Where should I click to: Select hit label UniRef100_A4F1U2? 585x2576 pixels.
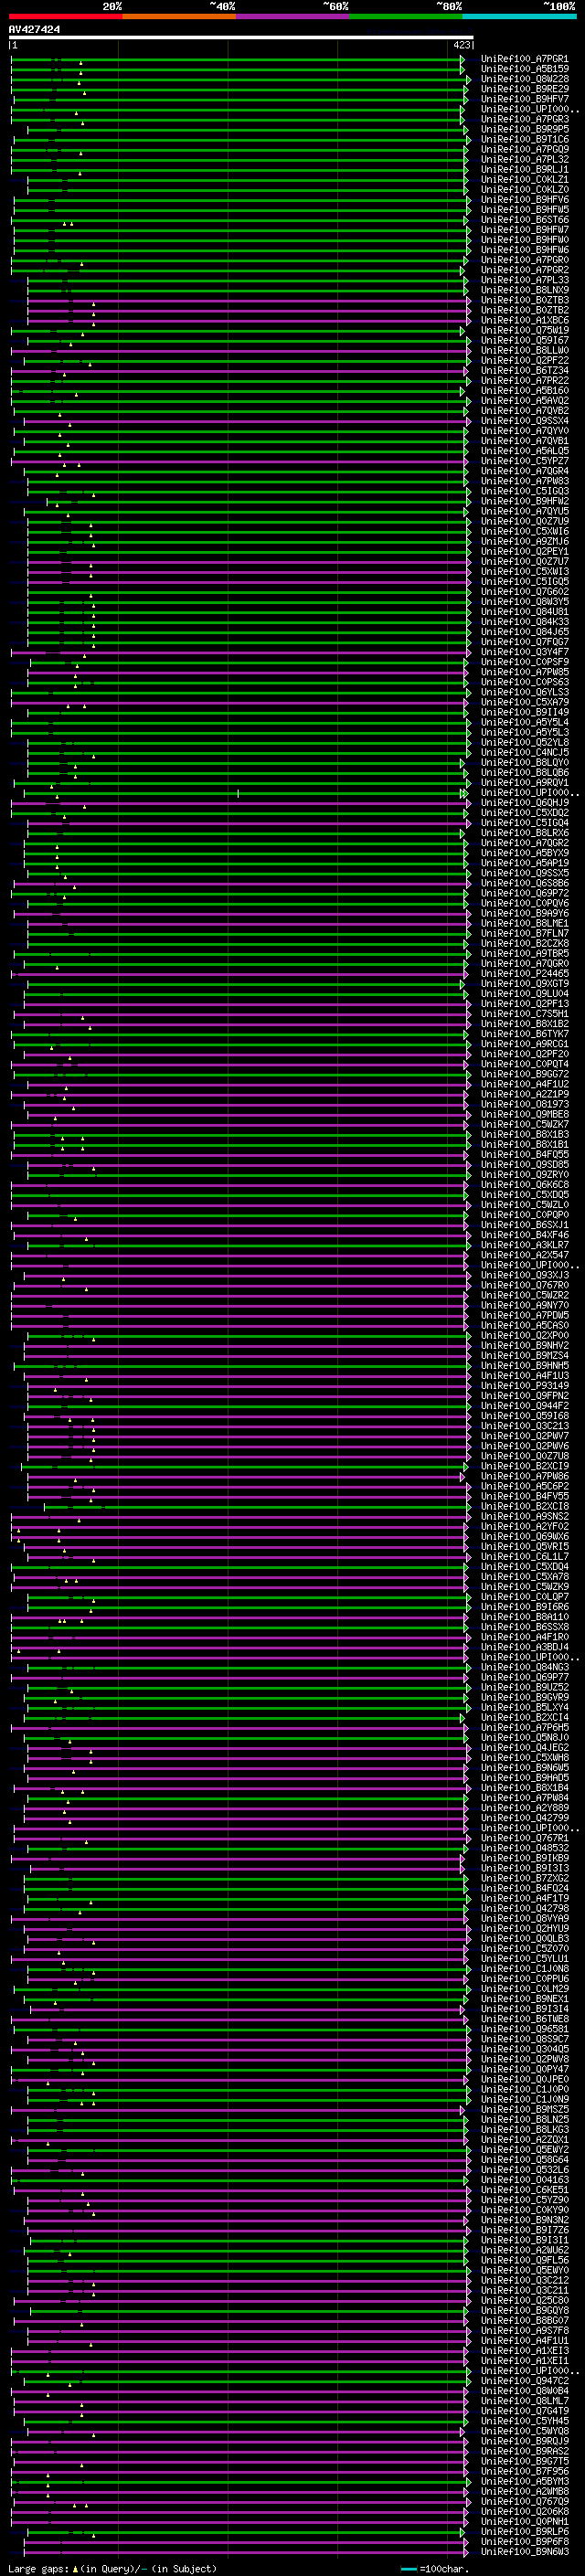pos(525,1084)
